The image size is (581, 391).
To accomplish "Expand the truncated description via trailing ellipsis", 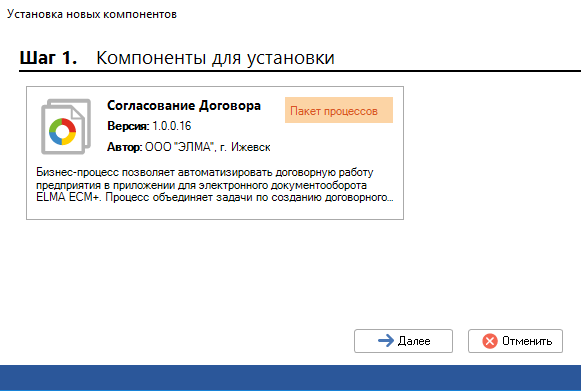I will 391,198.
